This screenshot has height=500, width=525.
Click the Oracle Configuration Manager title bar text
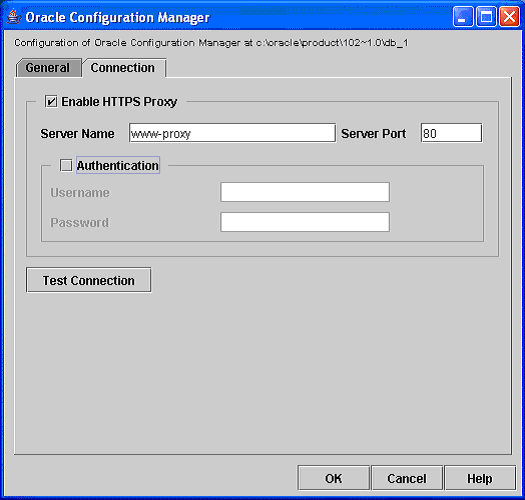[x=118, y=17]
